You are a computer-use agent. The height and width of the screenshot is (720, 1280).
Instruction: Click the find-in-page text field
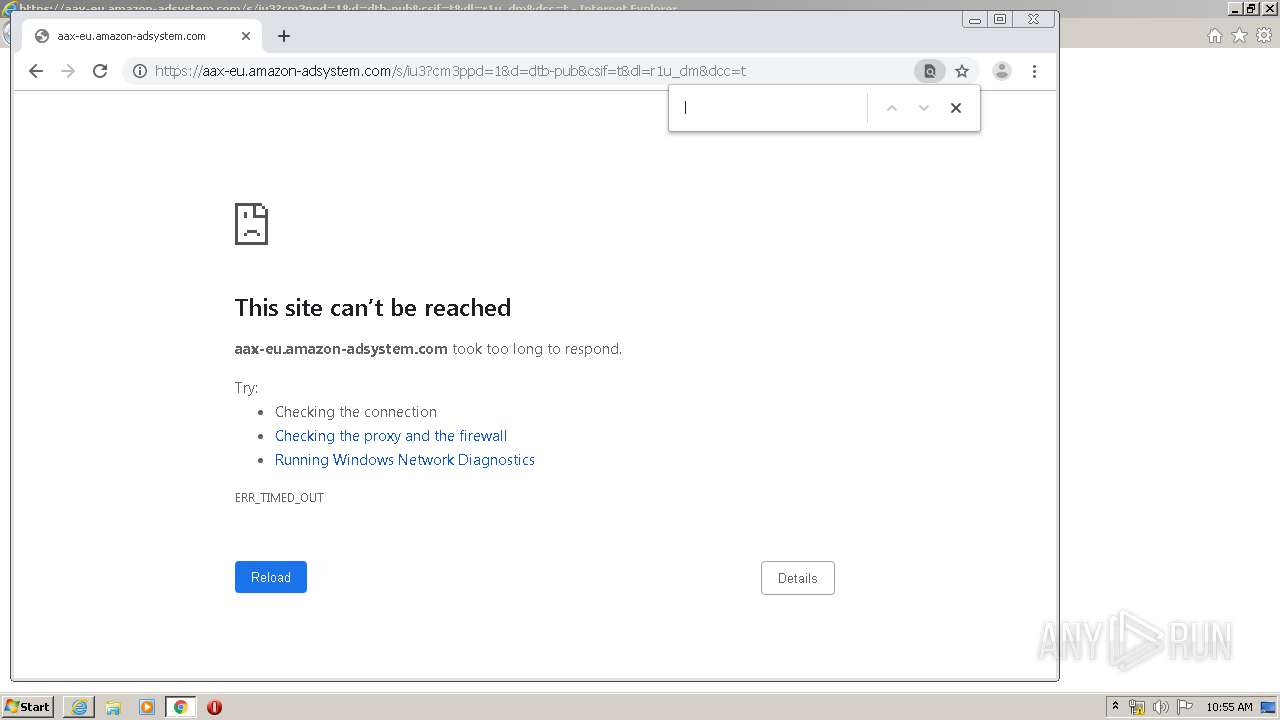pyautogui.click(x=770, y=108)
